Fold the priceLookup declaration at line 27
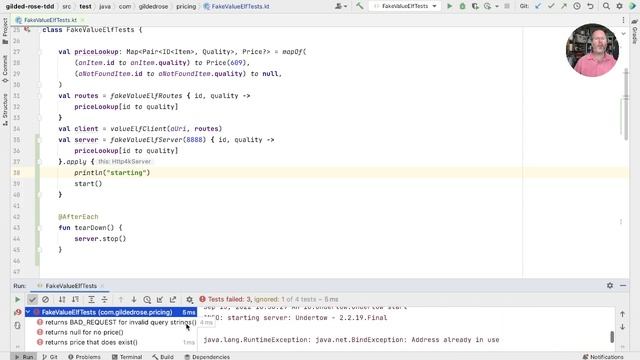This screenshot has height=360, width=640. coord(40,52)
